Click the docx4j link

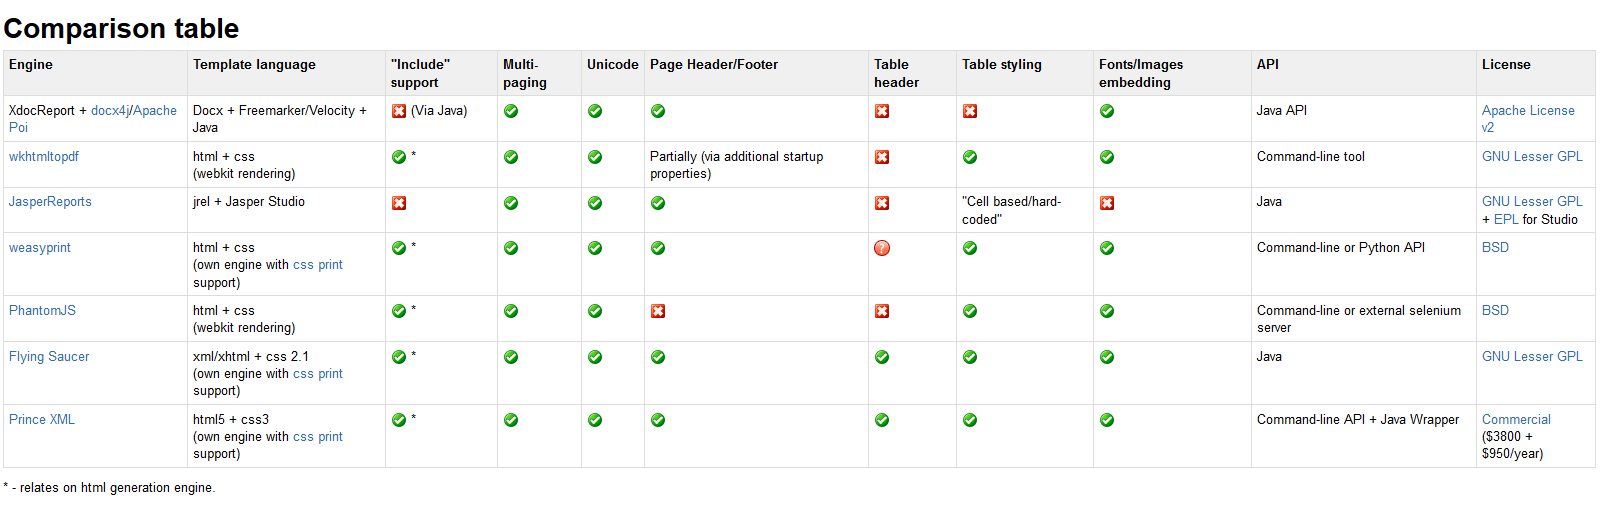[110, 111]
